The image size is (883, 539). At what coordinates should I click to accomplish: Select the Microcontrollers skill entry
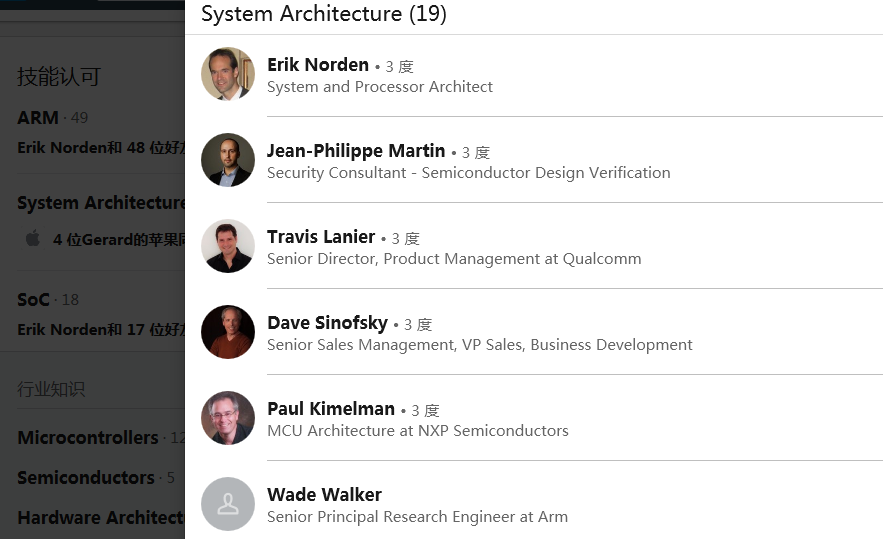click(88, 438)
